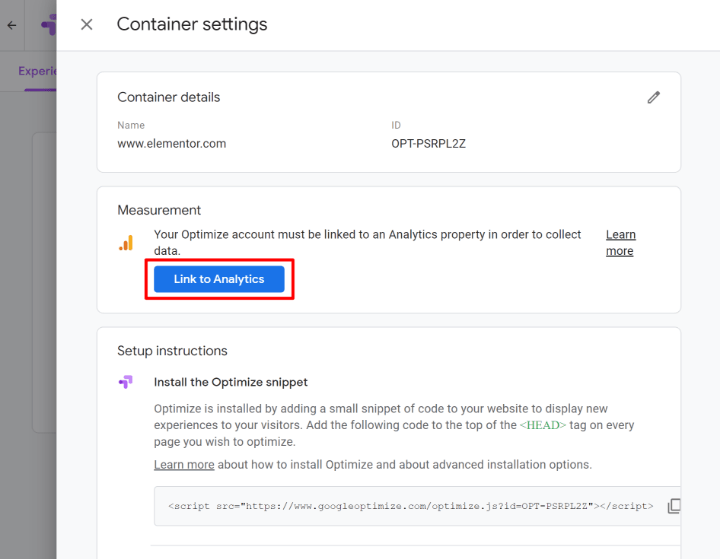
Task: Click the Container details card heading
Action: tap(168, 97)
